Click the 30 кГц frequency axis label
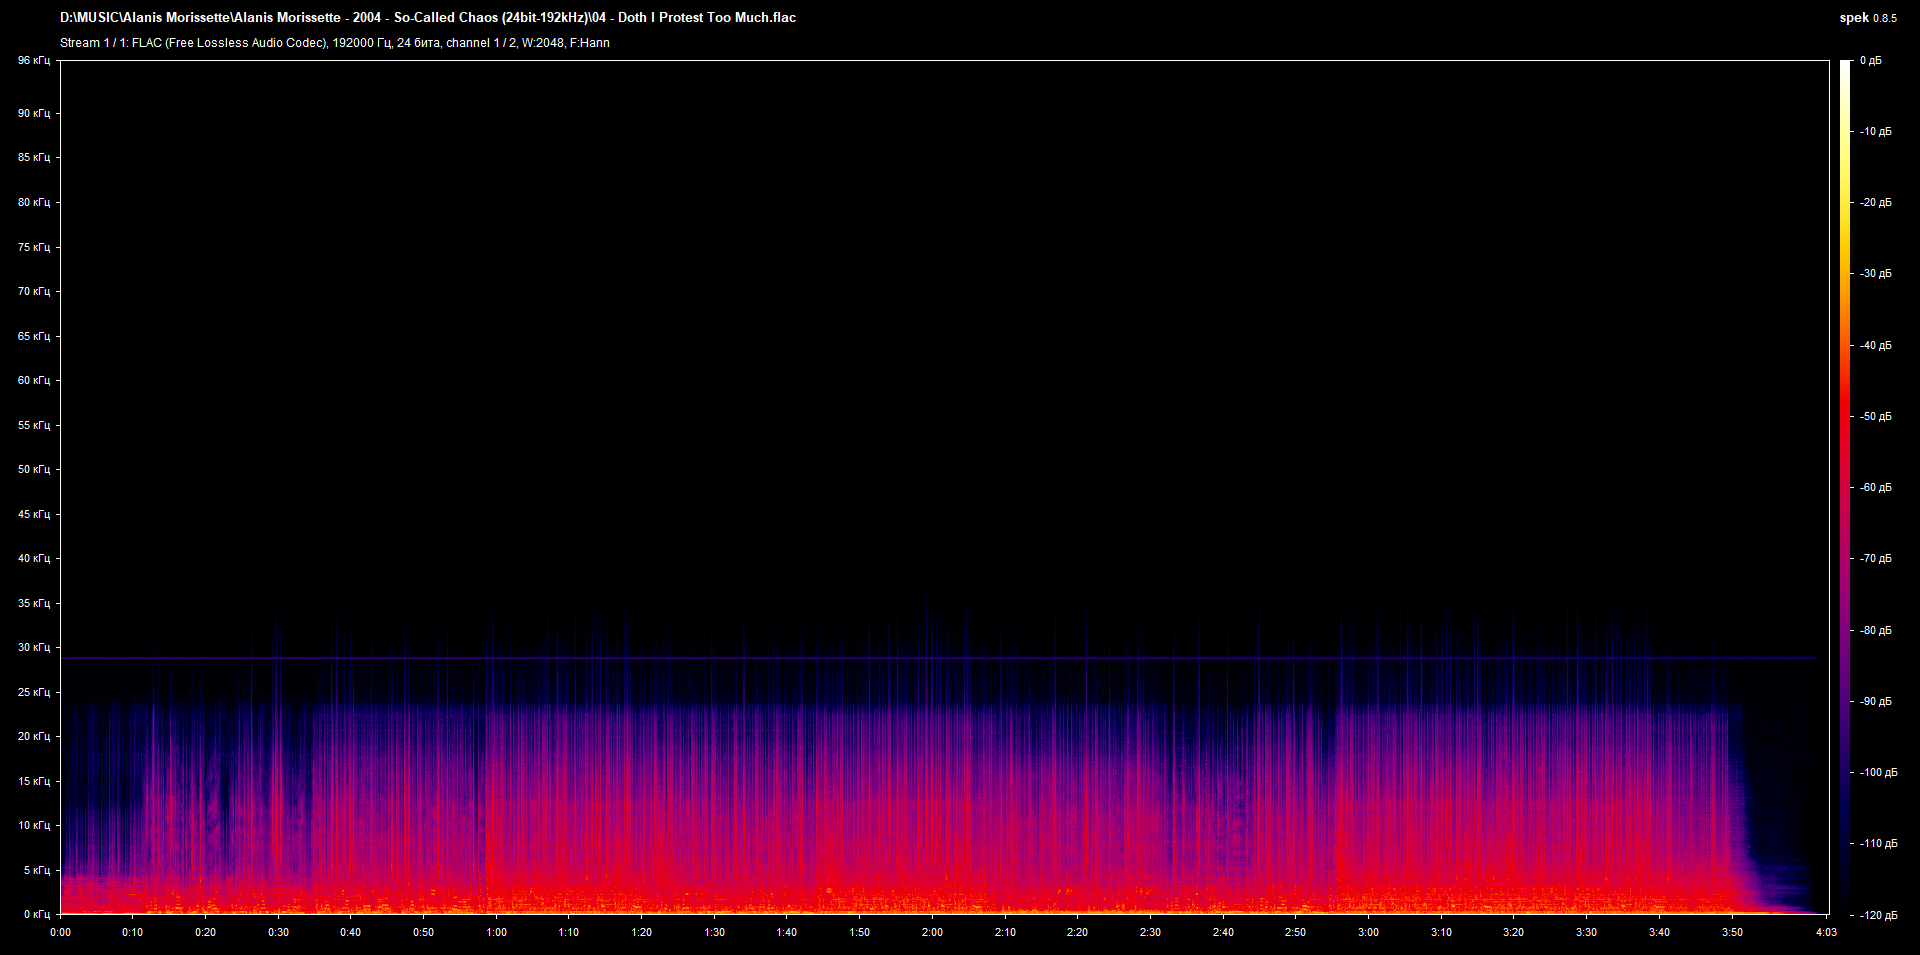Screen dimensions: 1920x955 (x=33, y=647)
